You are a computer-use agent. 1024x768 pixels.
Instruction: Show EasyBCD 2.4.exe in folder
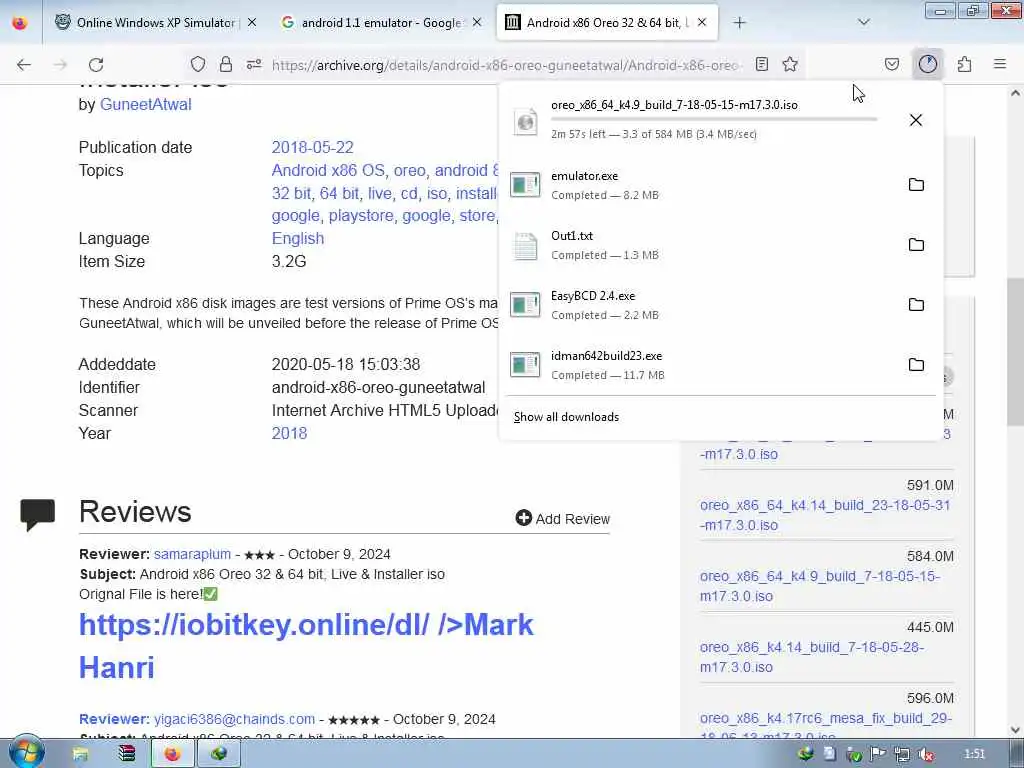(916, 305)
